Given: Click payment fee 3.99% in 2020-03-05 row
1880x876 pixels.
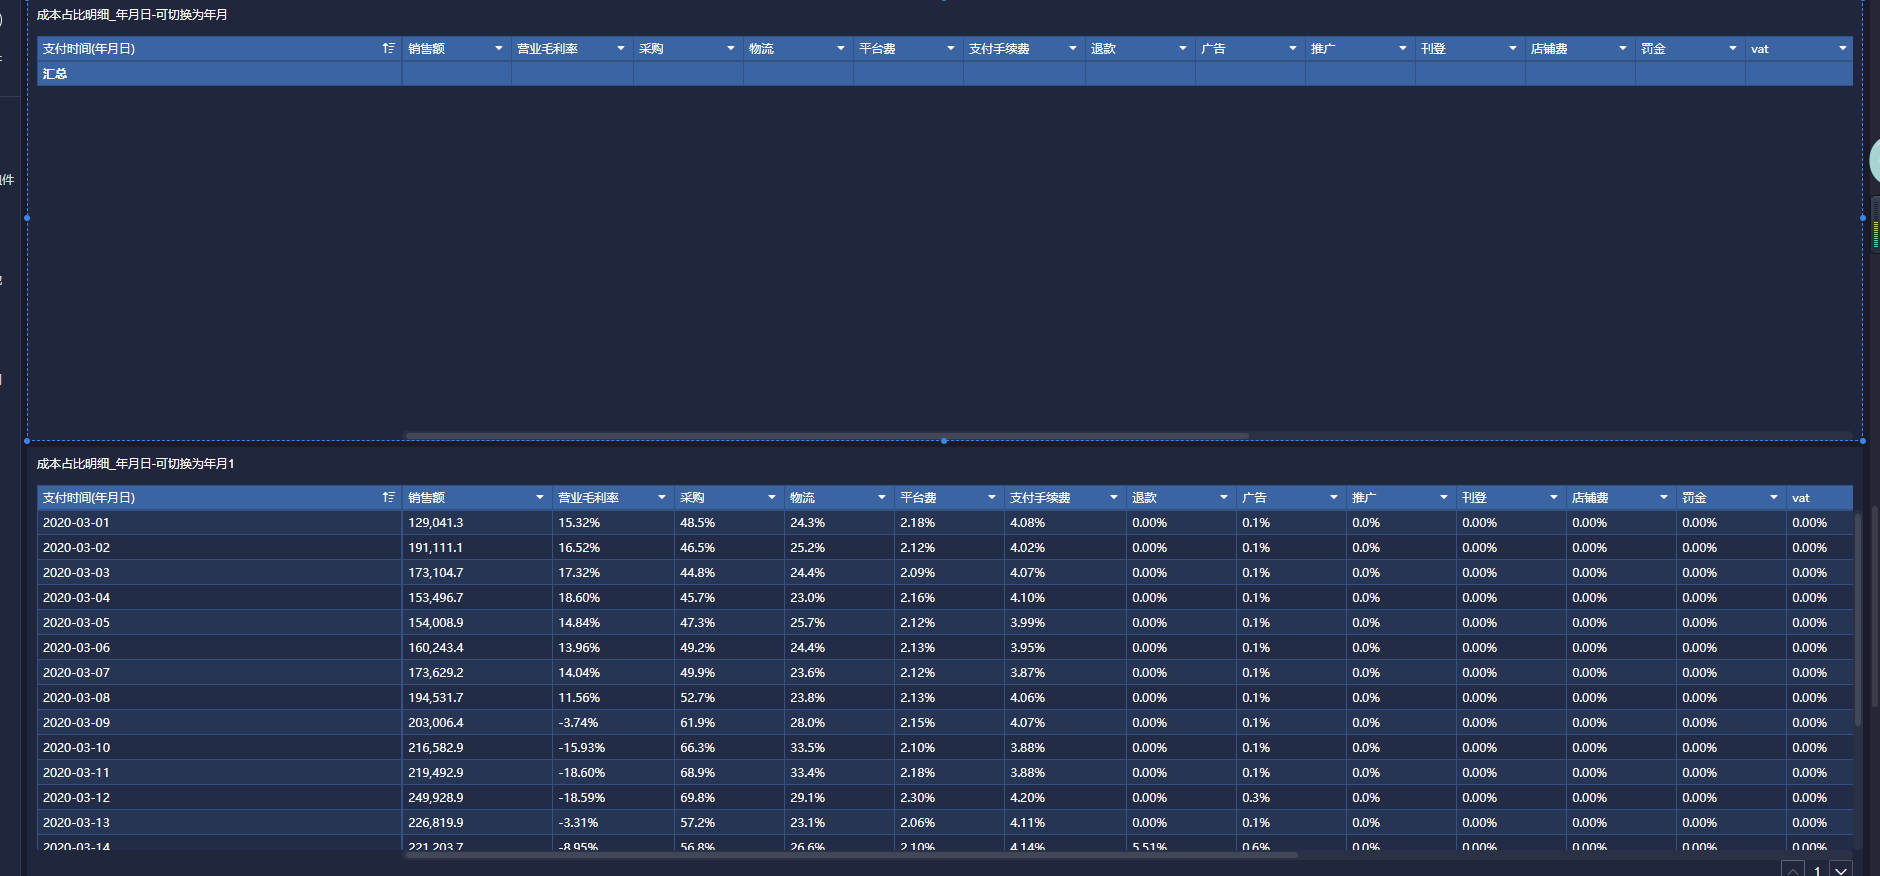Looking at the screenshot, I should [x=1027, y=623].
